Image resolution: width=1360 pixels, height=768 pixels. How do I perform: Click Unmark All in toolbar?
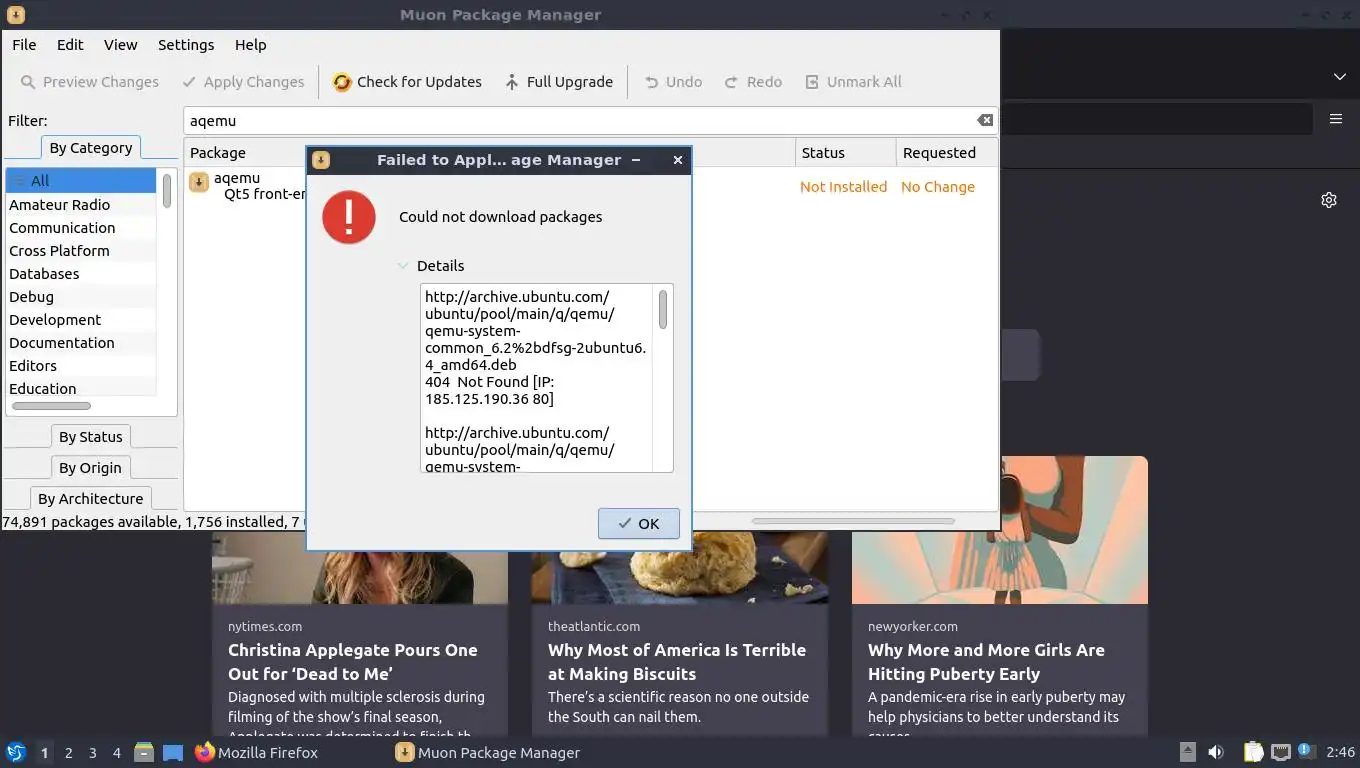tap(853, 82)
